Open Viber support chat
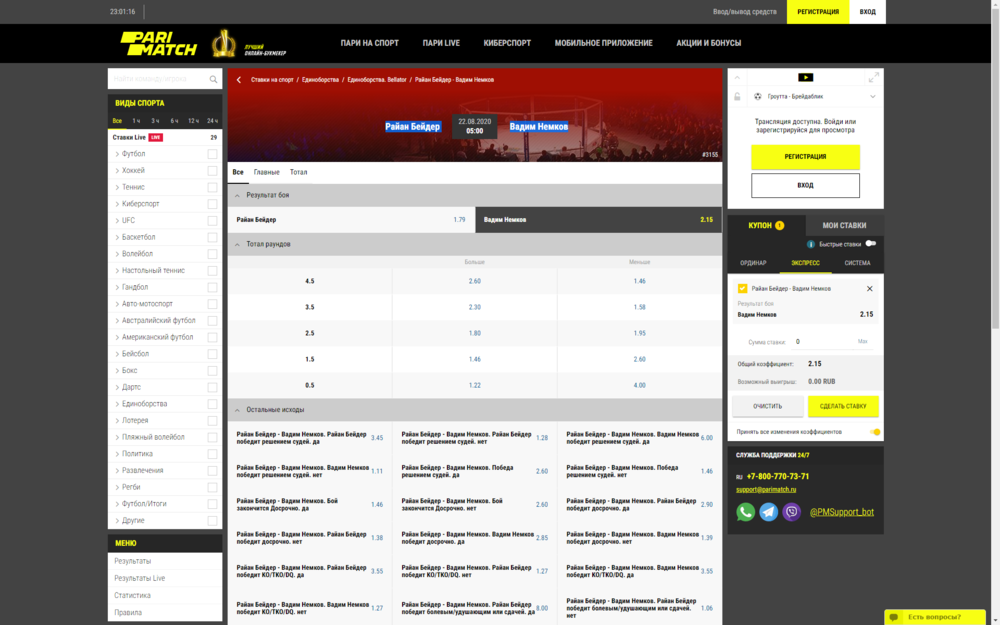This screenshot has width=1000, height=625. click(x=791, y=511)
